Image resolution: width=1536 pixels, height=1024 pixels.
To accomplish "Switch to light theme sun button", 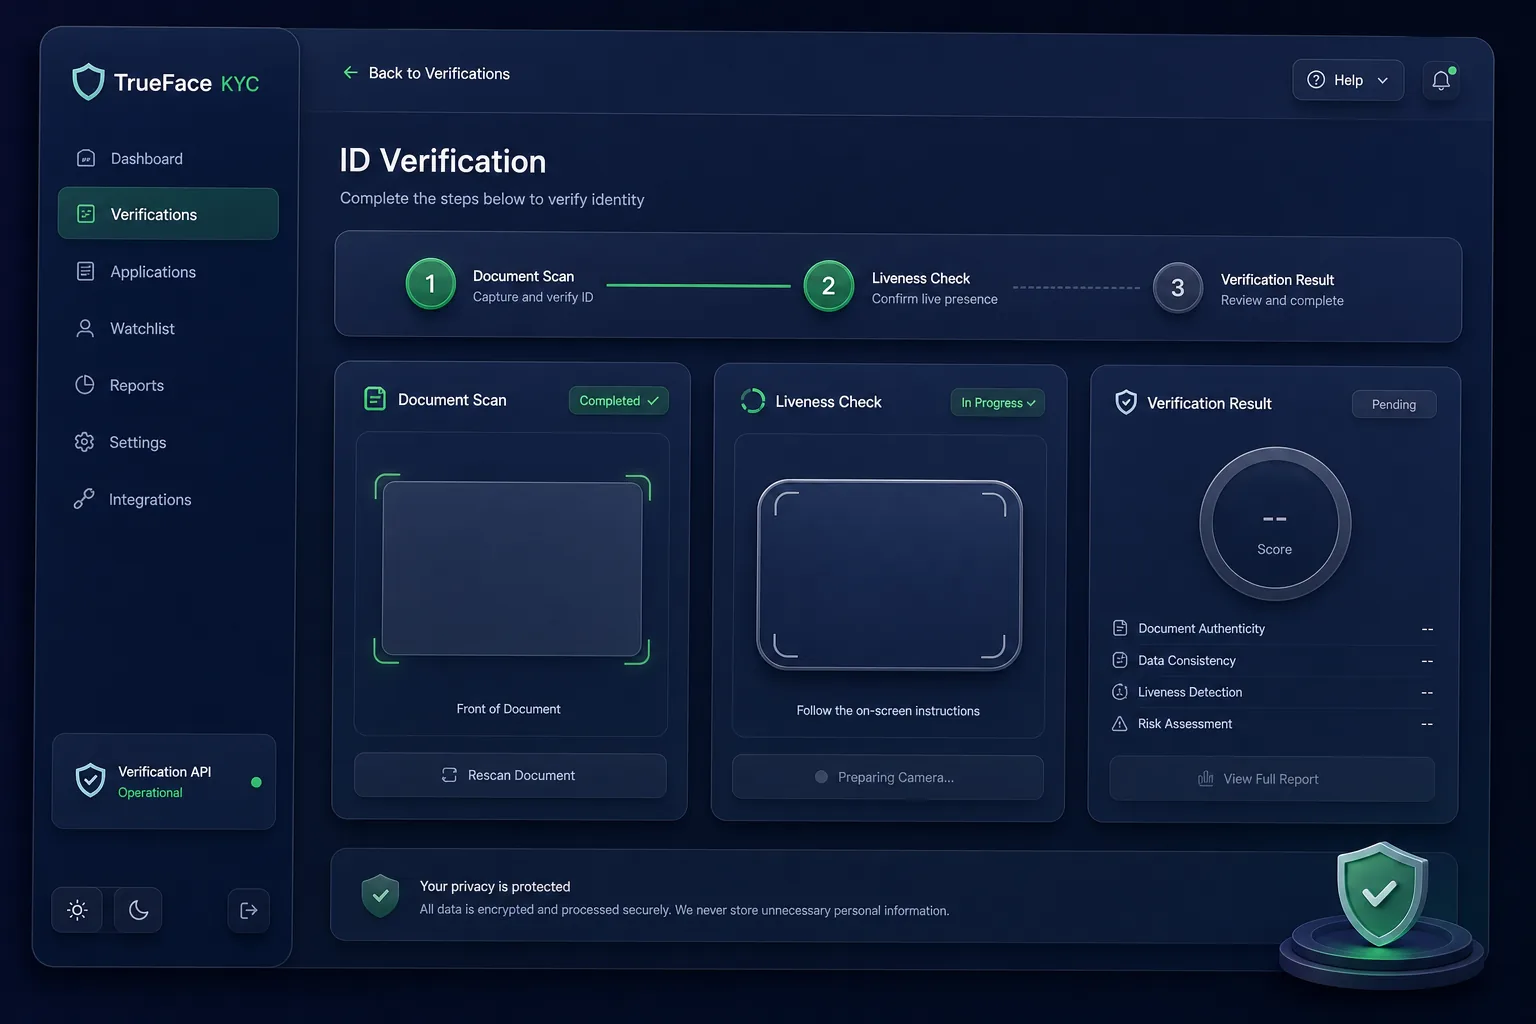I will coord(77,910).
